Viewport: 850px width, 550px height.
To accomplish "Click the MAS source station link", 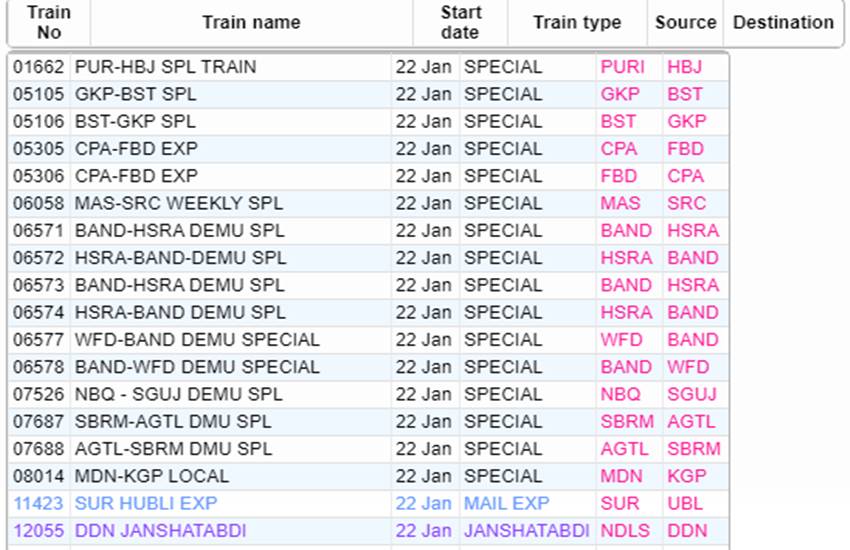I will coord(620,203).
